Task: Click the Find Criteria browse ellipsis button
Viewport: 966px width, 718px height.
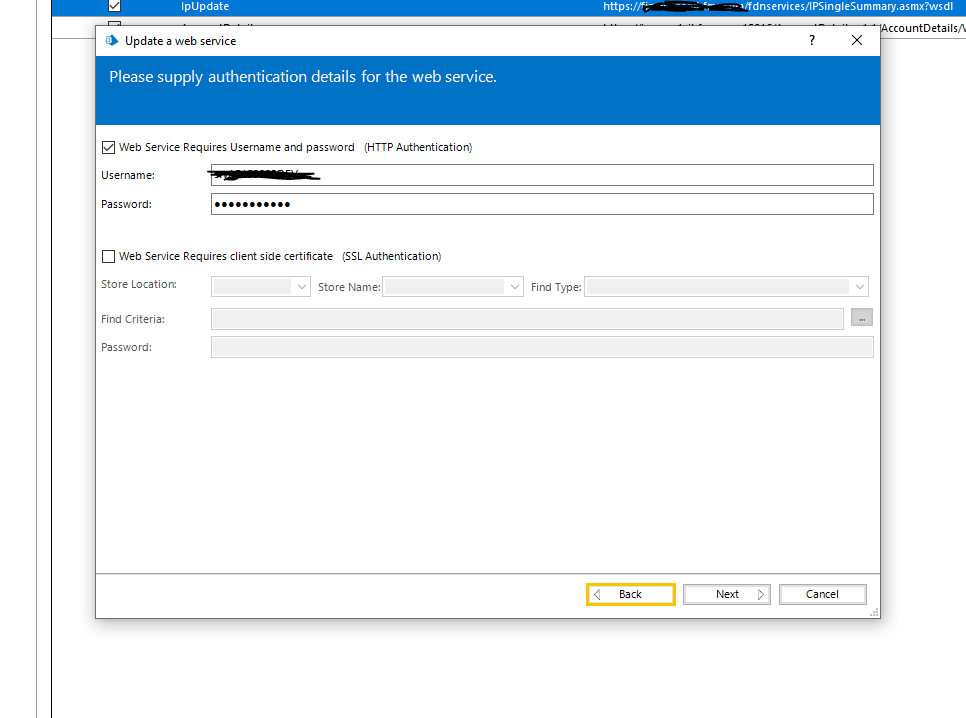Action: 862,317
